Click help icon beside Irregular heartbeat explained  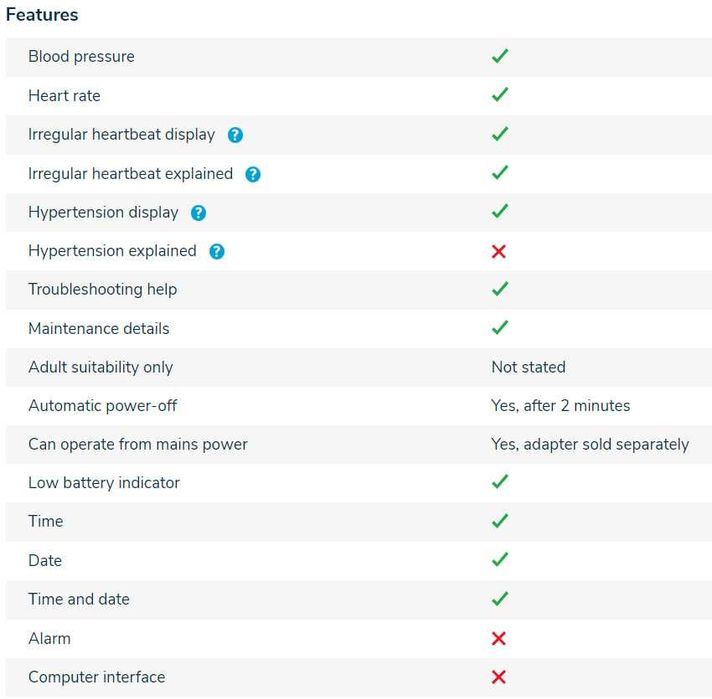pos(253,174)
